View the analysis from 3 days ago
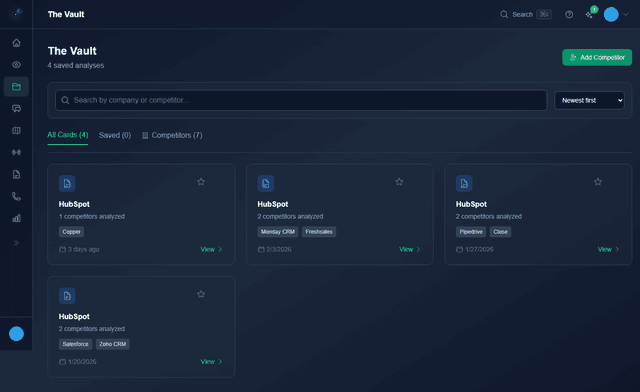 (211, 249)
